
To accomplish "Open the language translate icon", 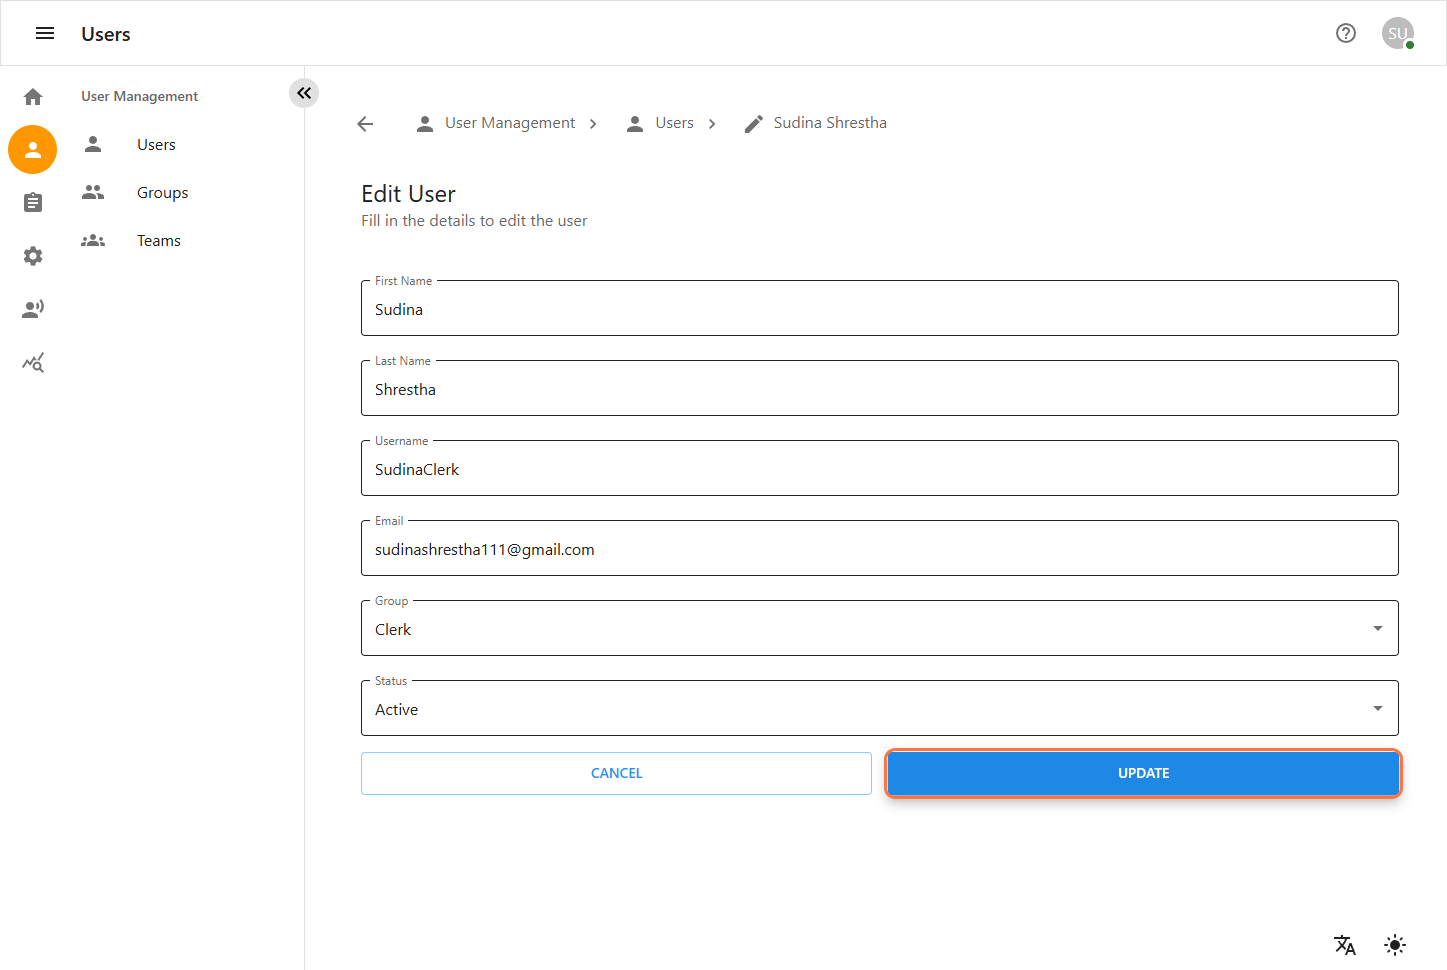I will tap(1344, 945).
